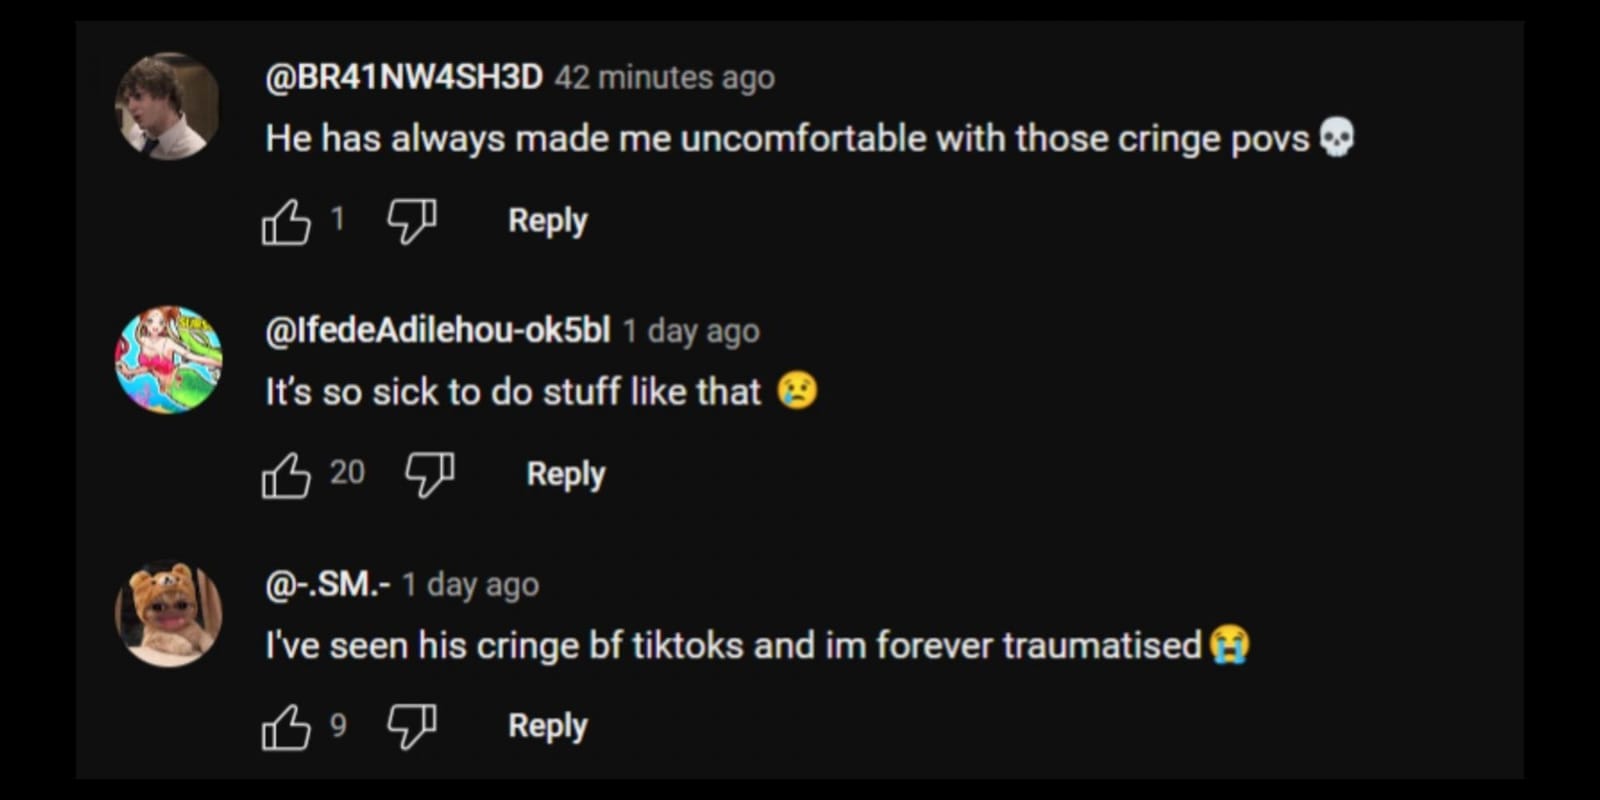Click the 9 likes count on @-.SM.-'s comment
Image resolution: width=1600 pixels, height=800 pixels.
click(338, 725)
